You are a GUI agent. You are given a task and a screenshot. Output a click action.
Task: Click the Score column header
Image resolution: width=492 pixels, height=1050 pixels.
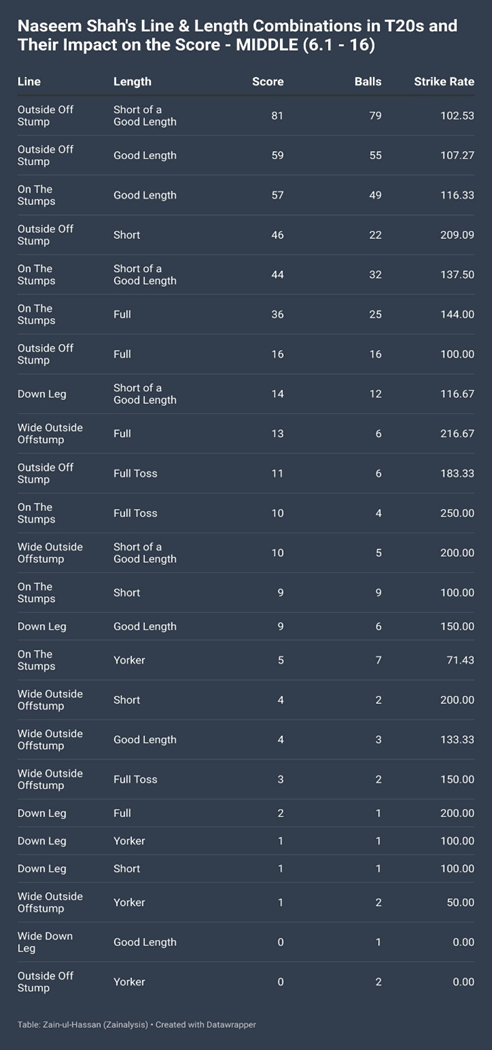pyautogui.click(x=268, y=82)
